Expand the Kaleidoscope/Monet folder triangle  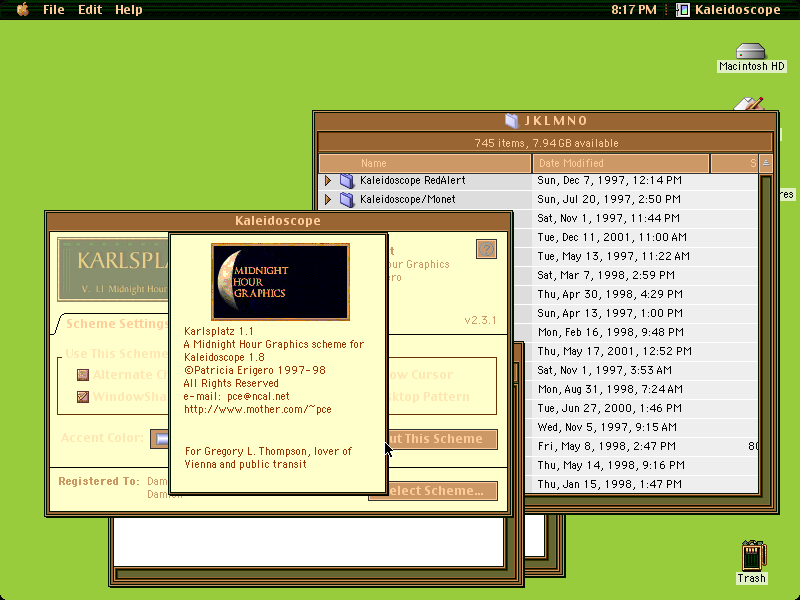pyautogui.click(x=328, y=199)
